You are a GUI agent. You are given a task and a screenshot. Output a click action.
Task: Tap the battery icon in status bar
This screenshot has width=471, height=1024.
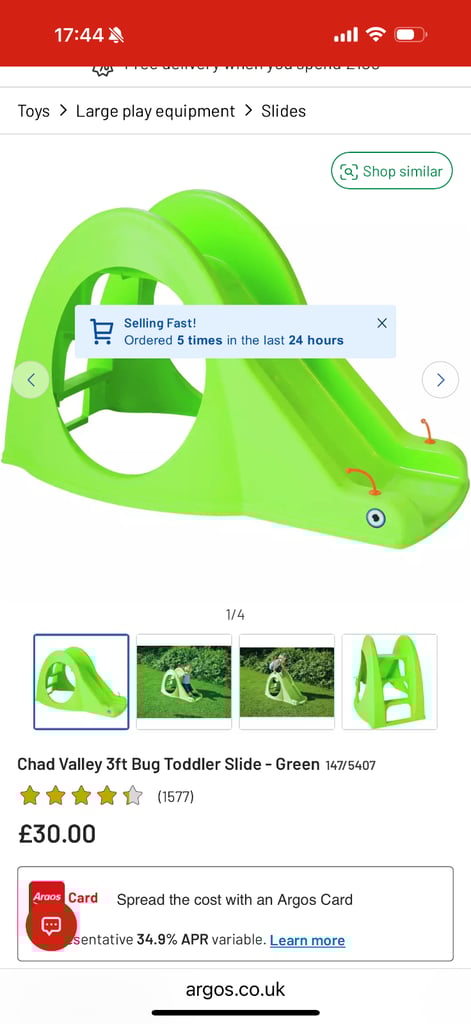(x=410, y=35)
